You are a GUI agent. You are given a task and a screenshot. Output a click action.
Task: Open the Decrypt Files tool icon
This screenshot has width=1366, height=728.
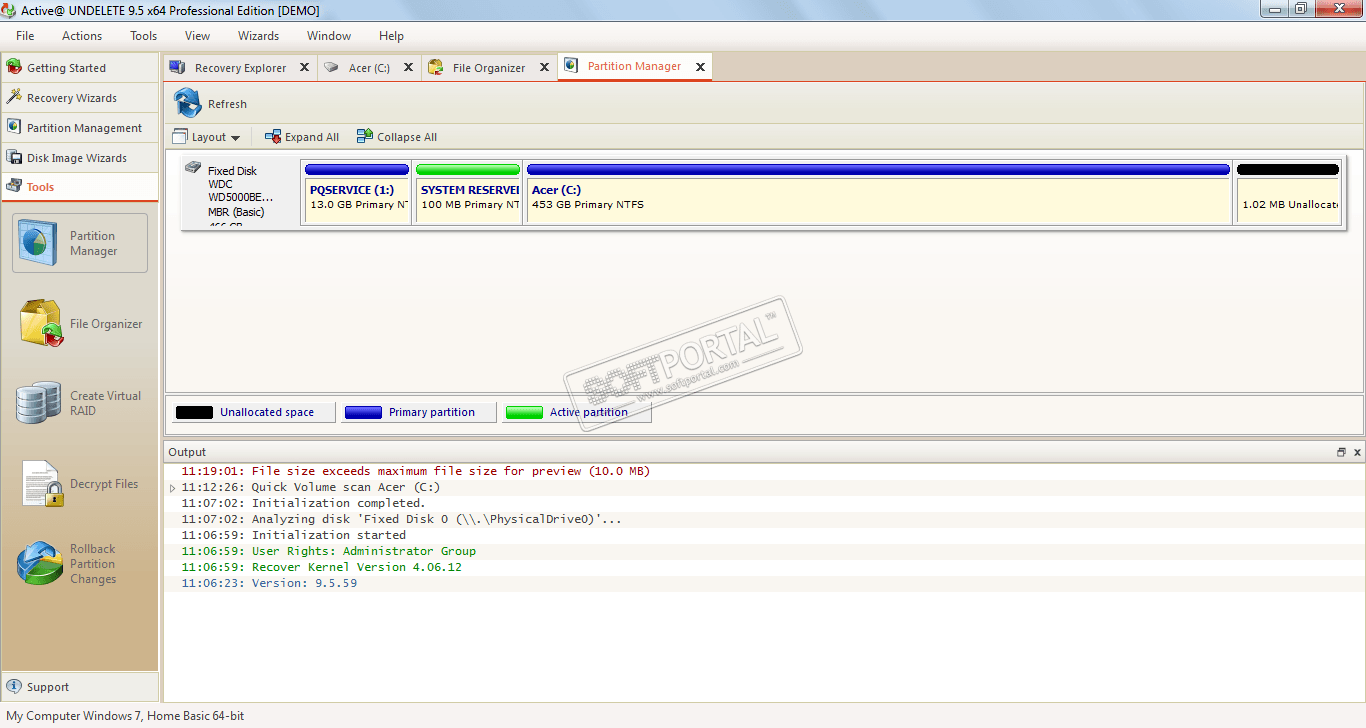click(x=41, y=484)
